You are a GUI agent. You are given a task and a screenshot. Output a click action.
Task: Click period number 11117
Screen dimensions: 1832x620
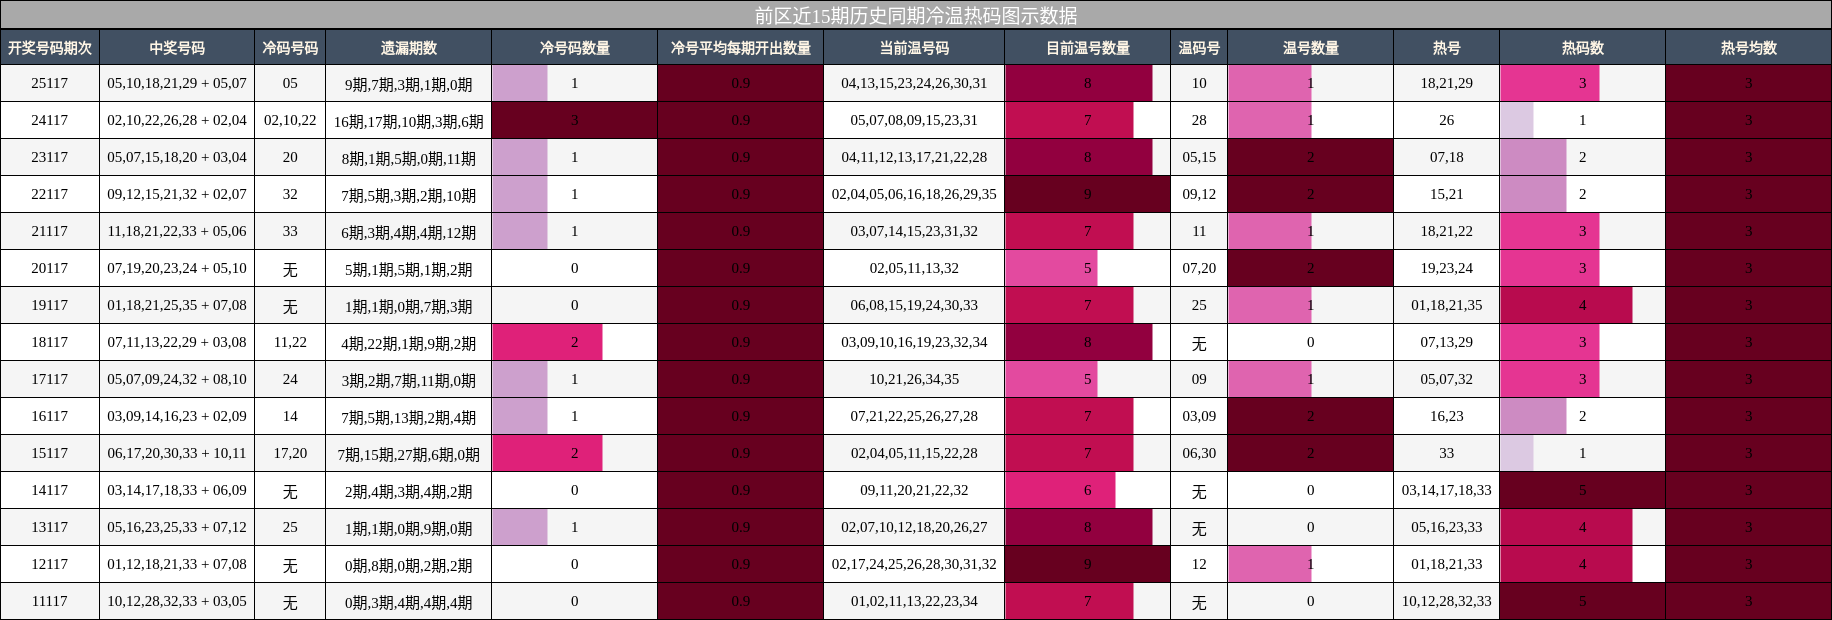coord(50,601)
